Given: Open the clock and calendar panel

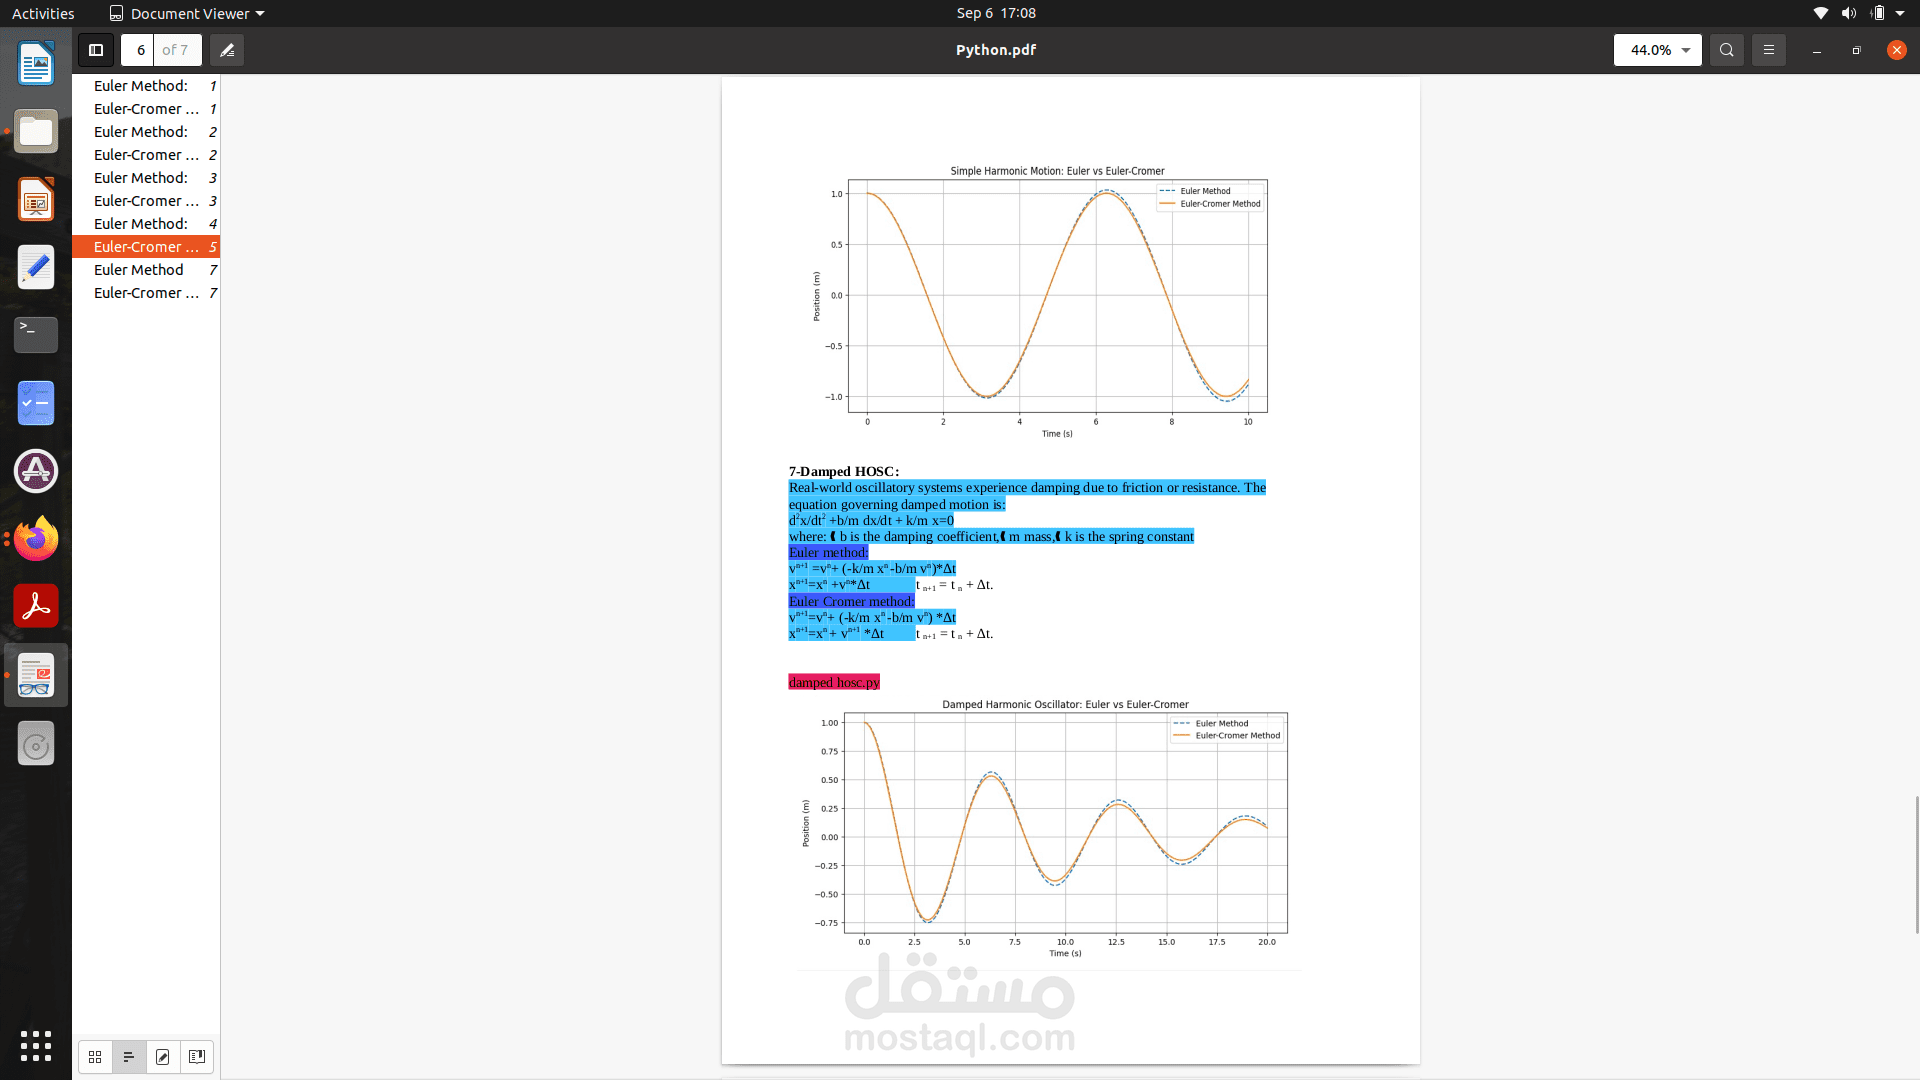Looking at the screenshot, I should click(995, 13).
